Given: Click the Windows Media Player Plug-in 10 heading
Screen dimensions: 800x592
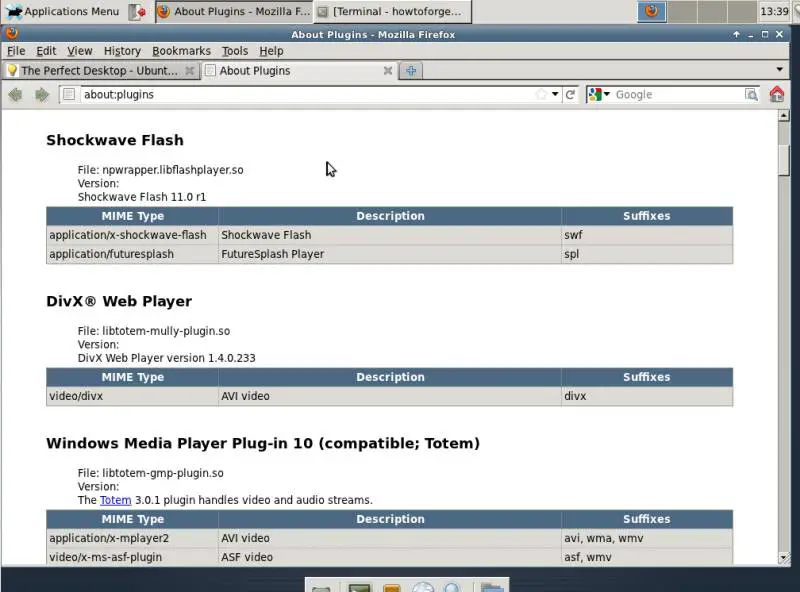Looking at the screenshot, I should 263,443.
